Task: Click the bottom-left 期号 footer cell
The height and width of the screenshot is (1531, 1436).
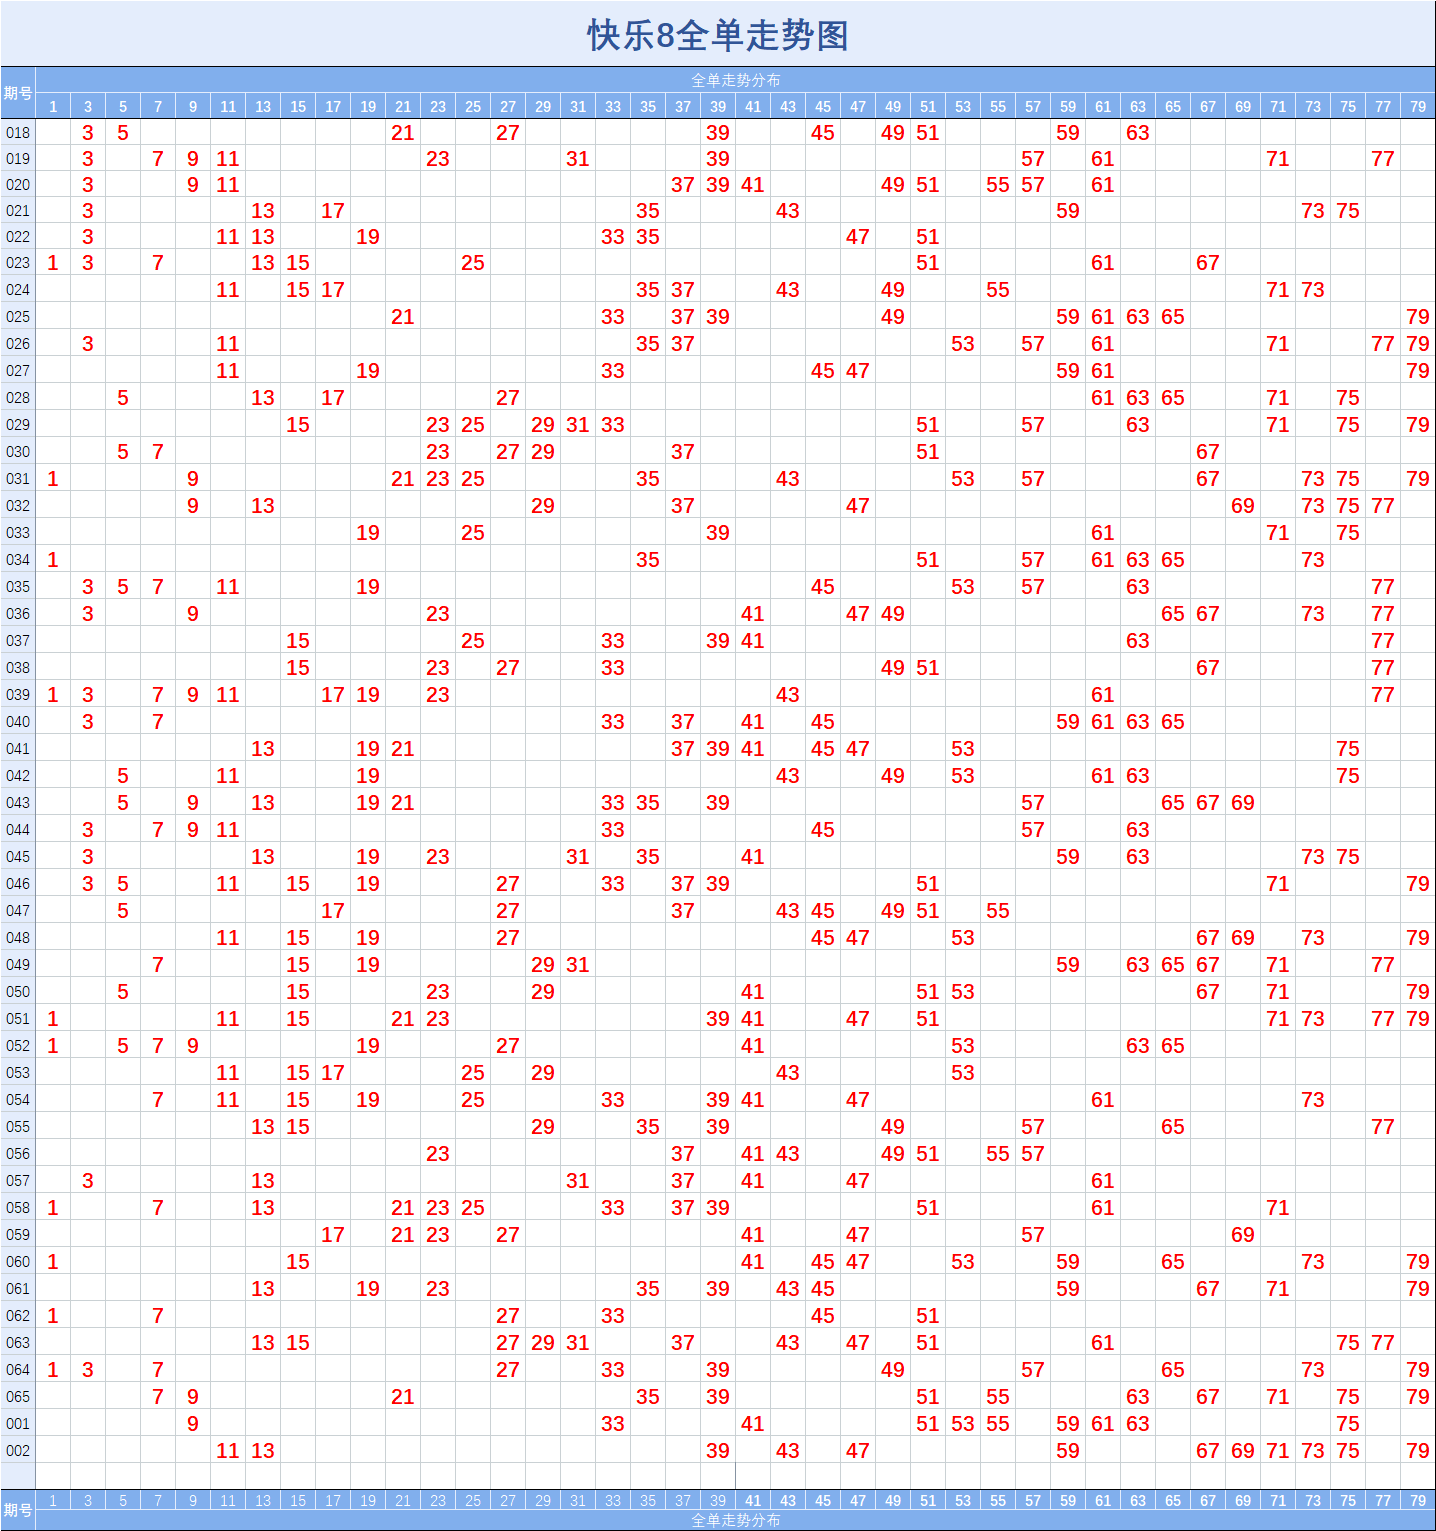Action: (x=18, y=1510)
